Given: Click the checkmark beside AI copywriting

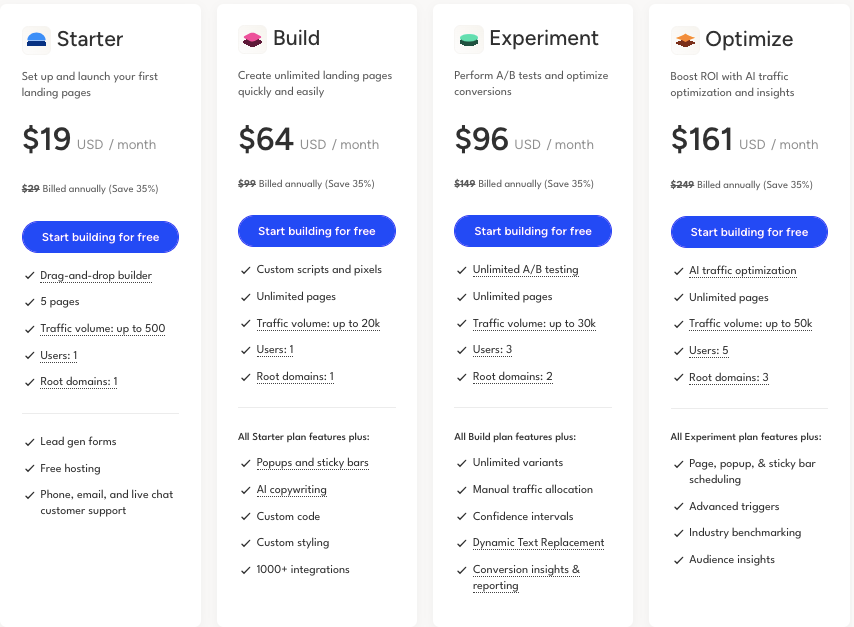Looking at the screenshot, I should pyautogui.click(x=246, y=490).
